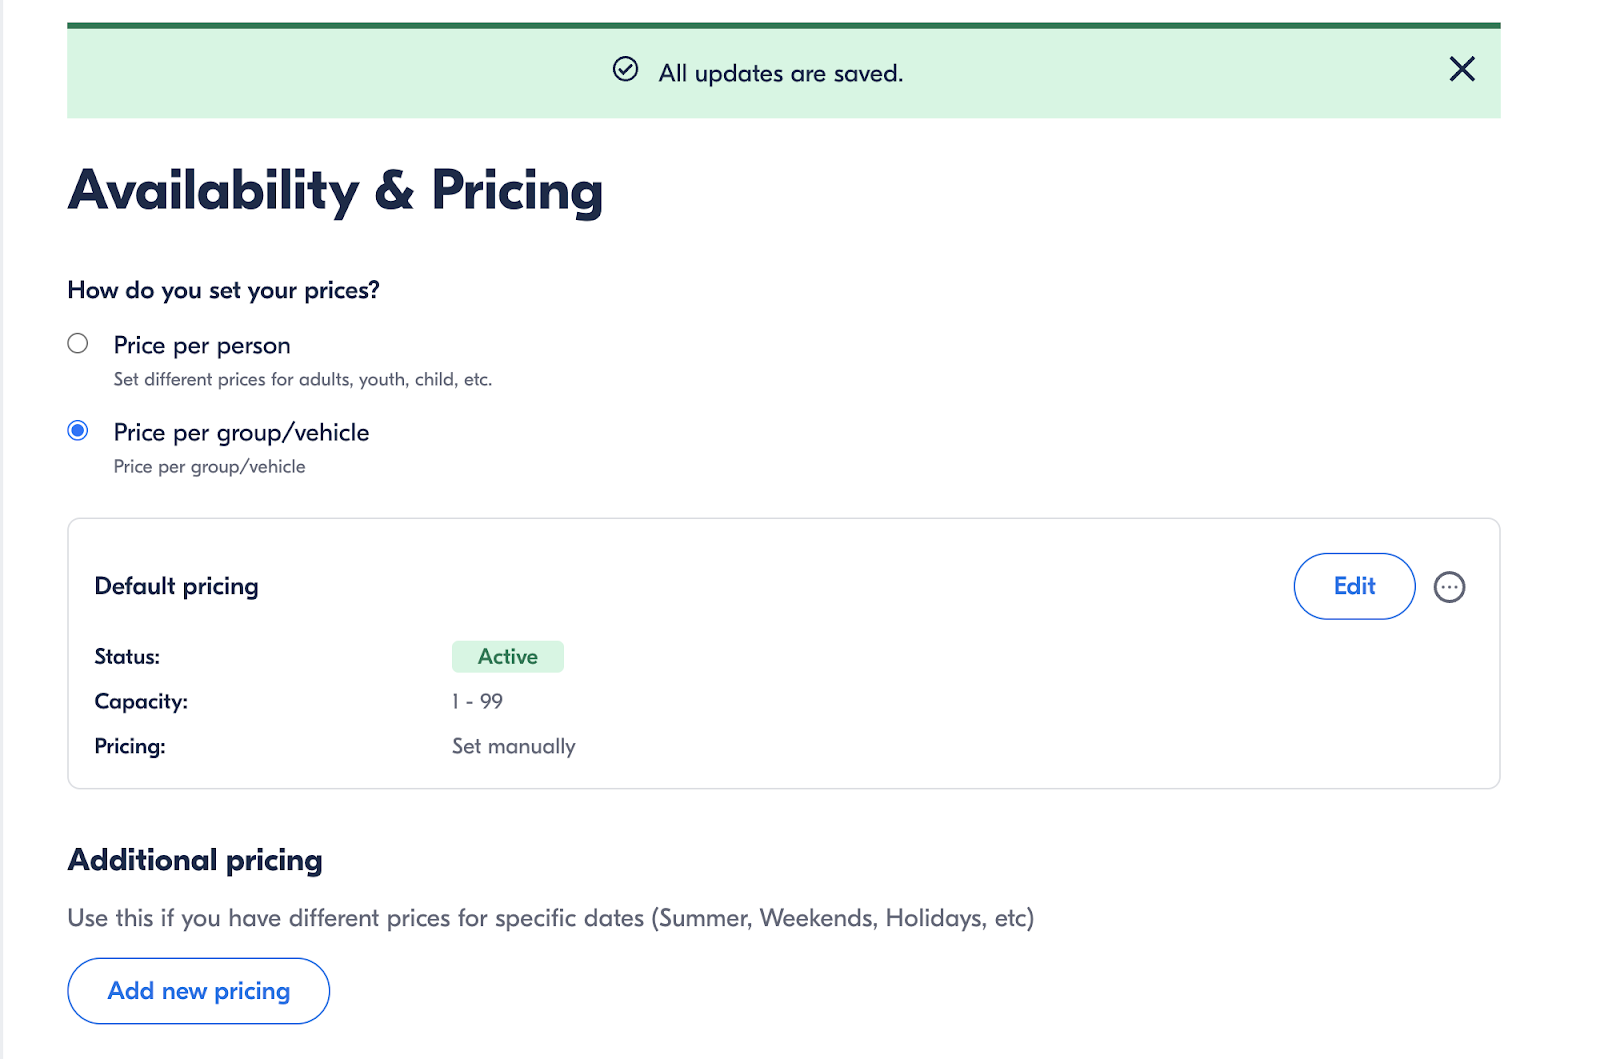Image resolution: width=1600 pixels, height=1059 pixels.
Task: Click the Capacity value '1 - 99'
Action: pos(476,701)
